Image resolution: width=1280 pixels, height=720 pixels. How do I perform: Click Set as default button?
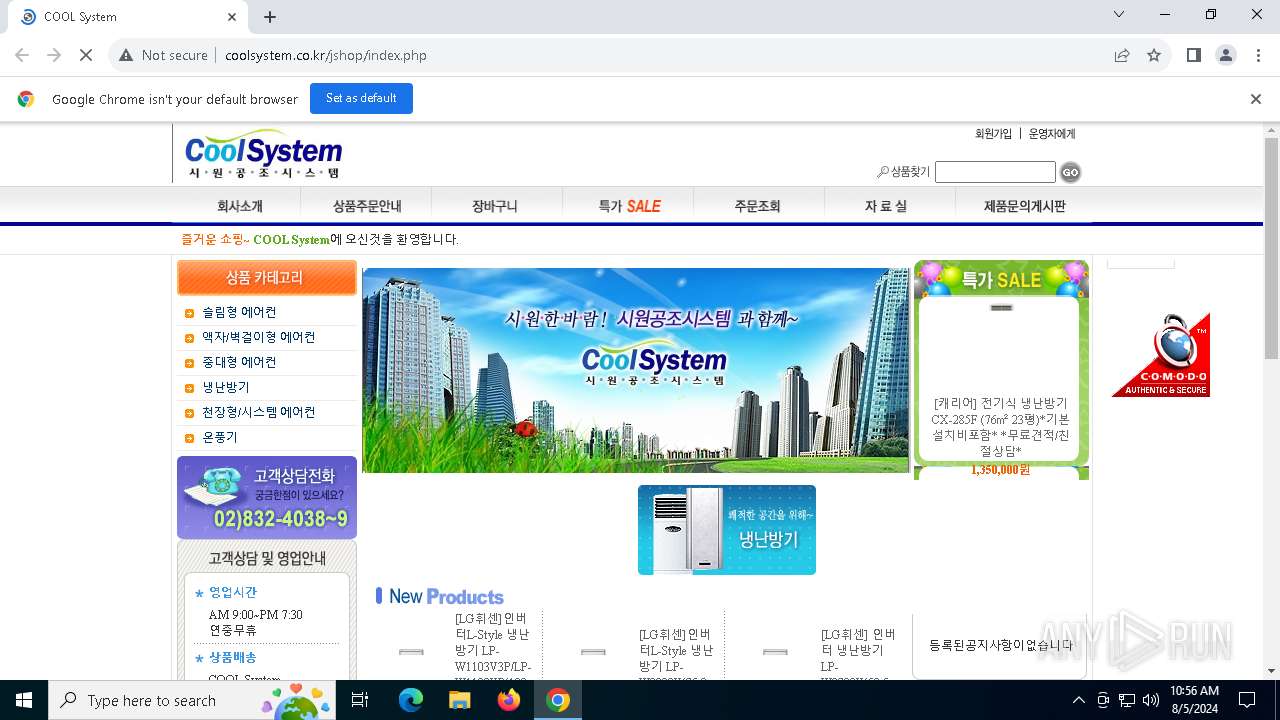[361, 98]
